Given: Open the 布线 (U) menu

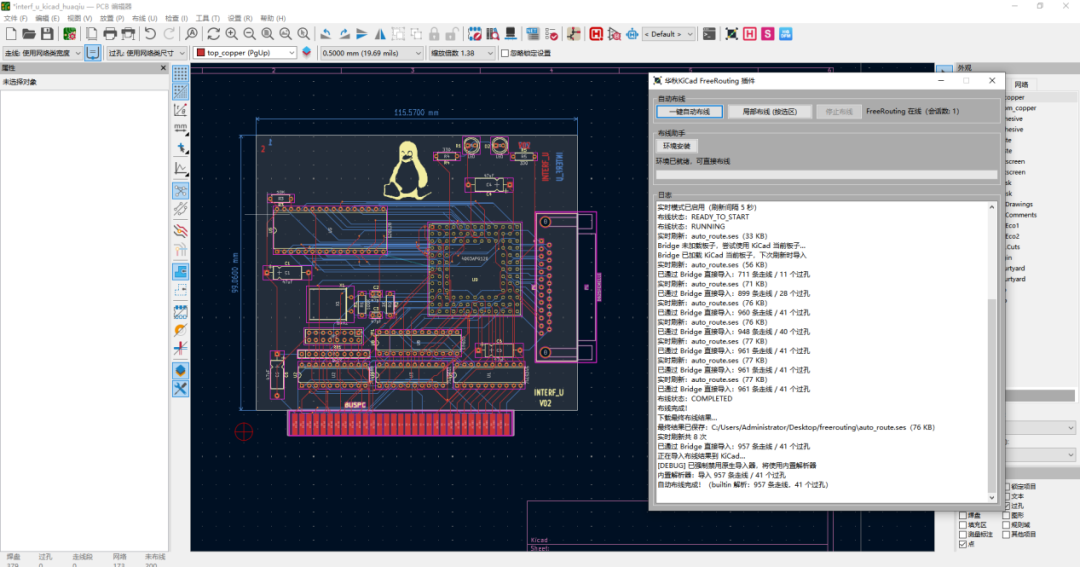Looking at the screenshot, I should [x=144, y=19].
